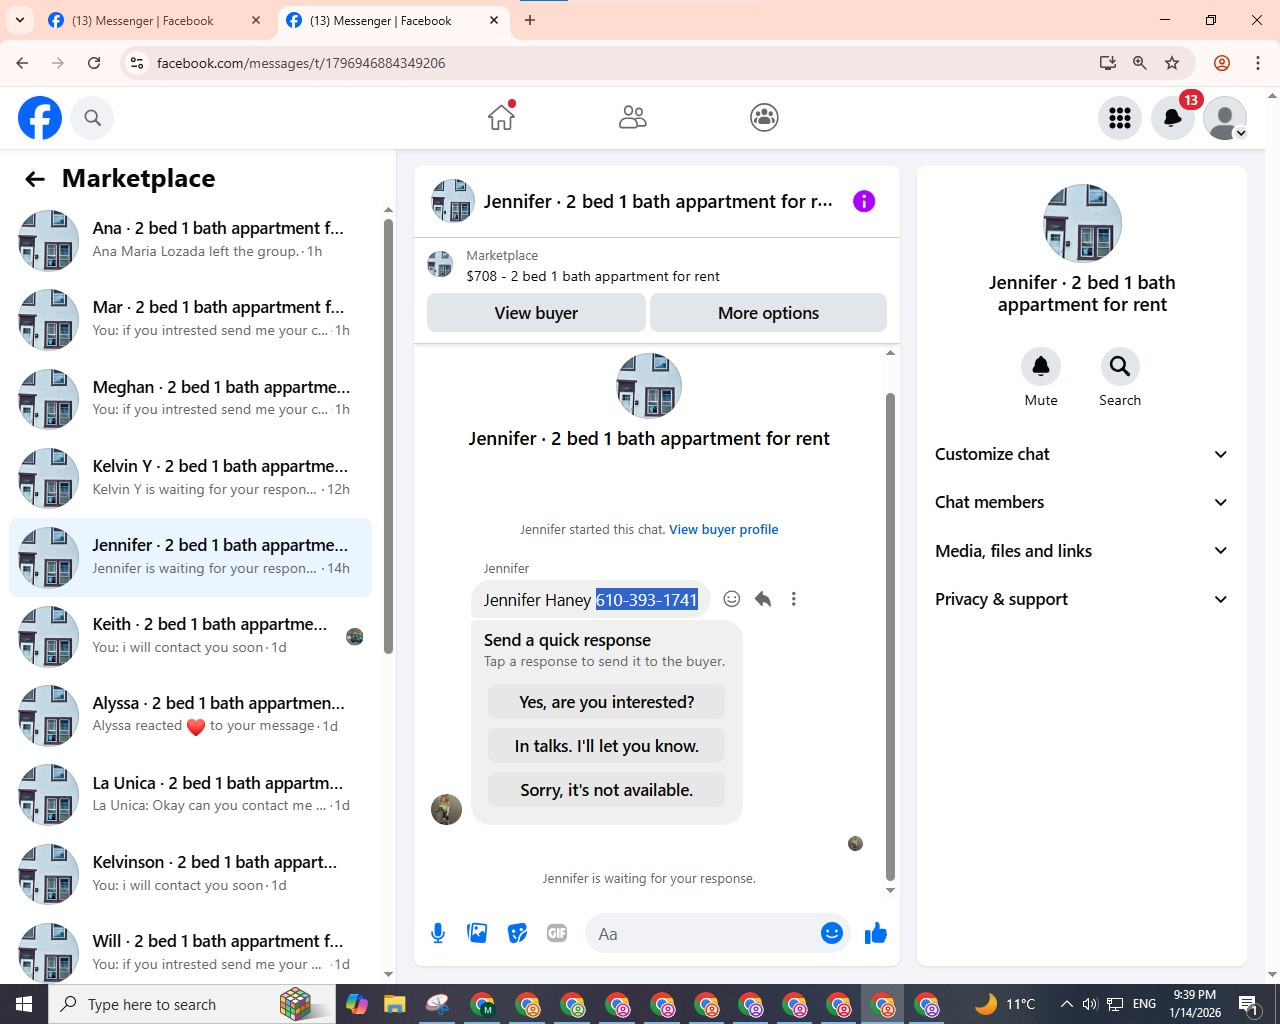1280x1024 pixels.
Task: Click the View buyer button
Action: click(x=536, y=313)
